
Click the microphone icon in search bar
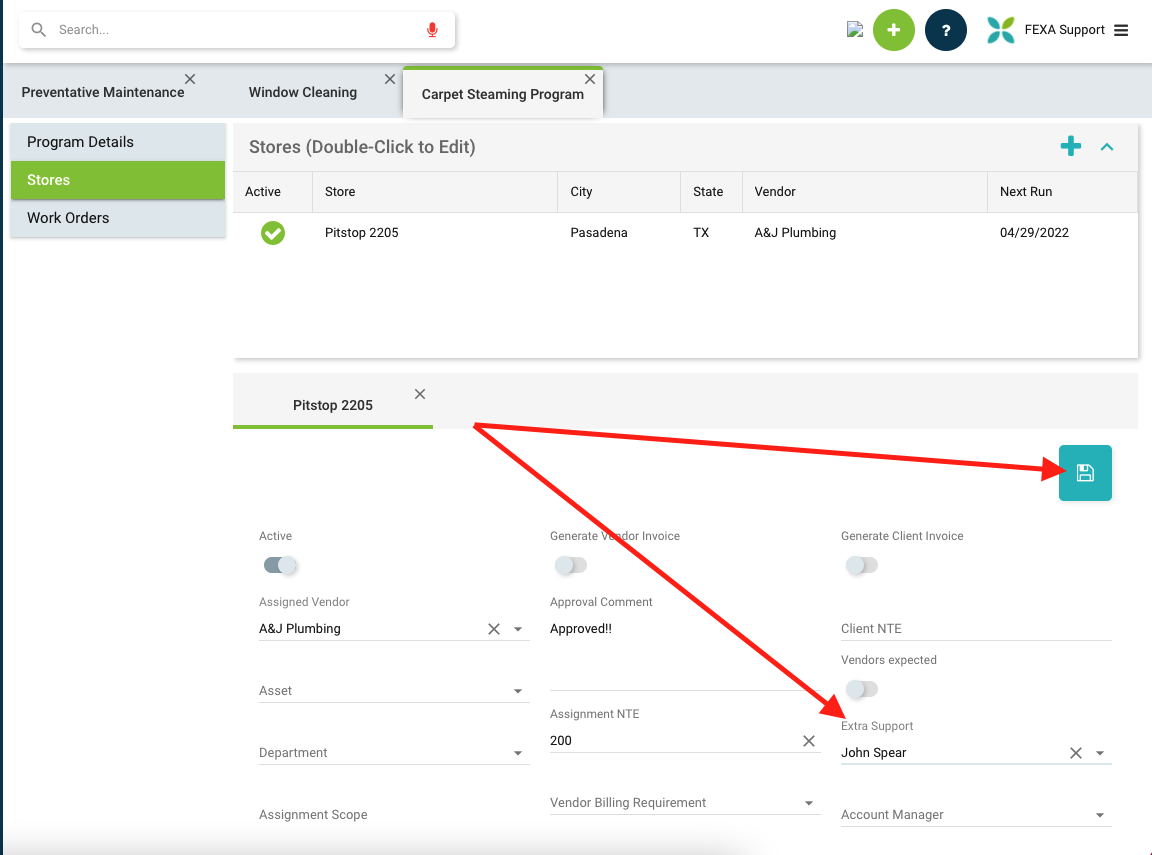(432, 30)
